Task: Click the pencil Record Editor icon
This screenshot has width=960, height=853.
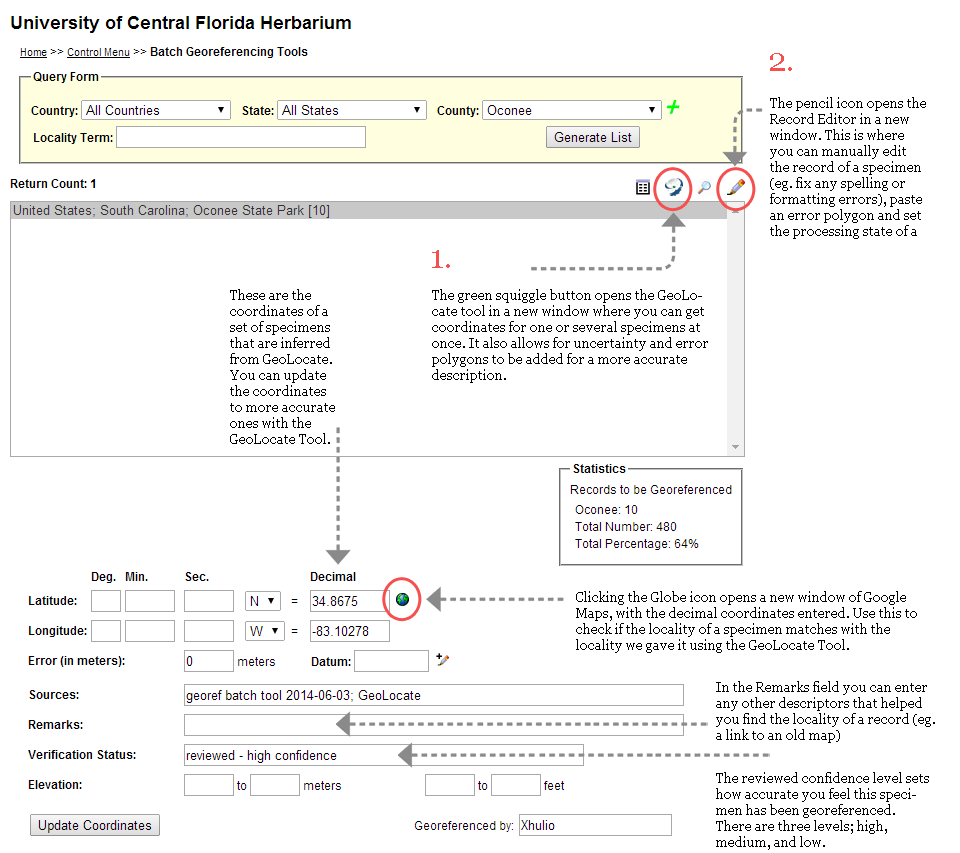Action: (x=736, y=187)
